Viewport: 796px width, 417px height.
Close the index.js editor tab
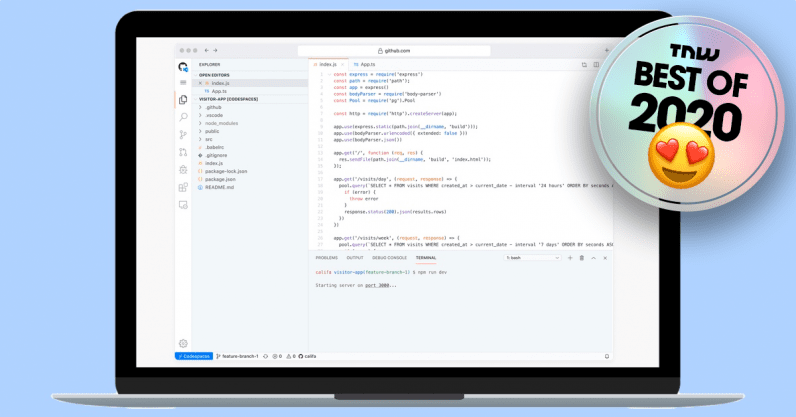pos(343,65)
